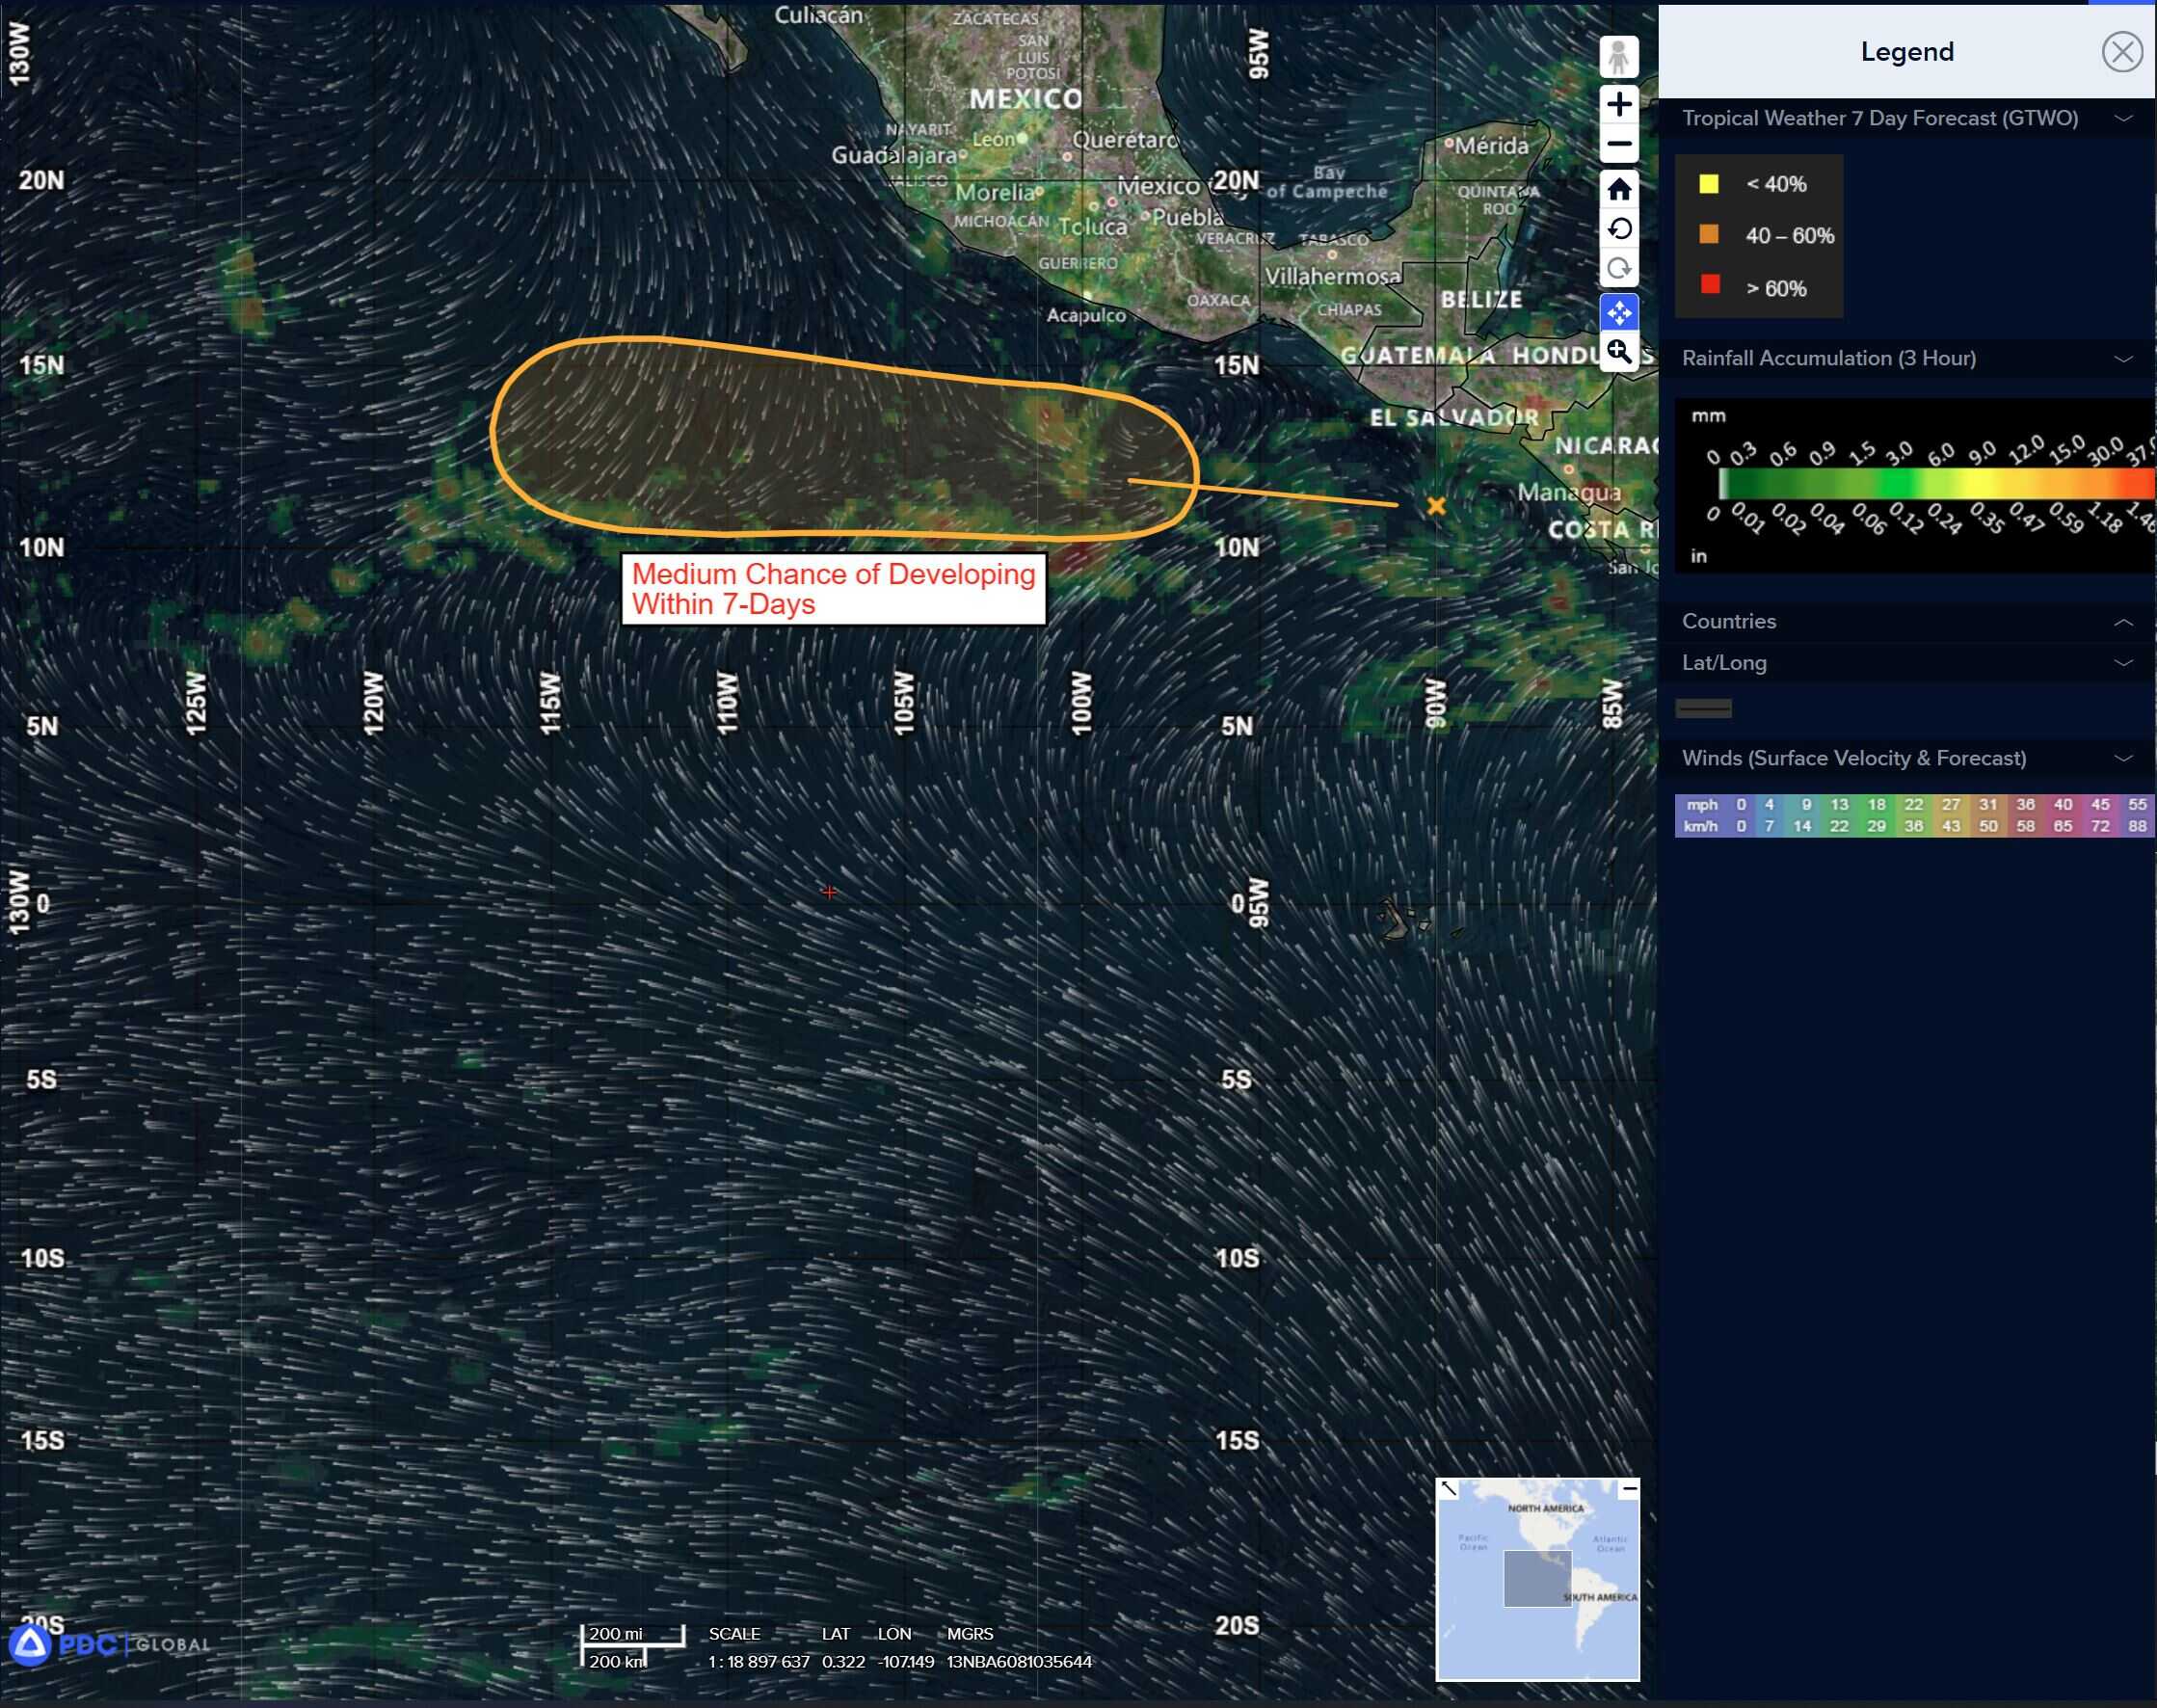2157x1708 pixels.
Task: Minimize the overview minimap
Action: click(x=1629, y=1489)
